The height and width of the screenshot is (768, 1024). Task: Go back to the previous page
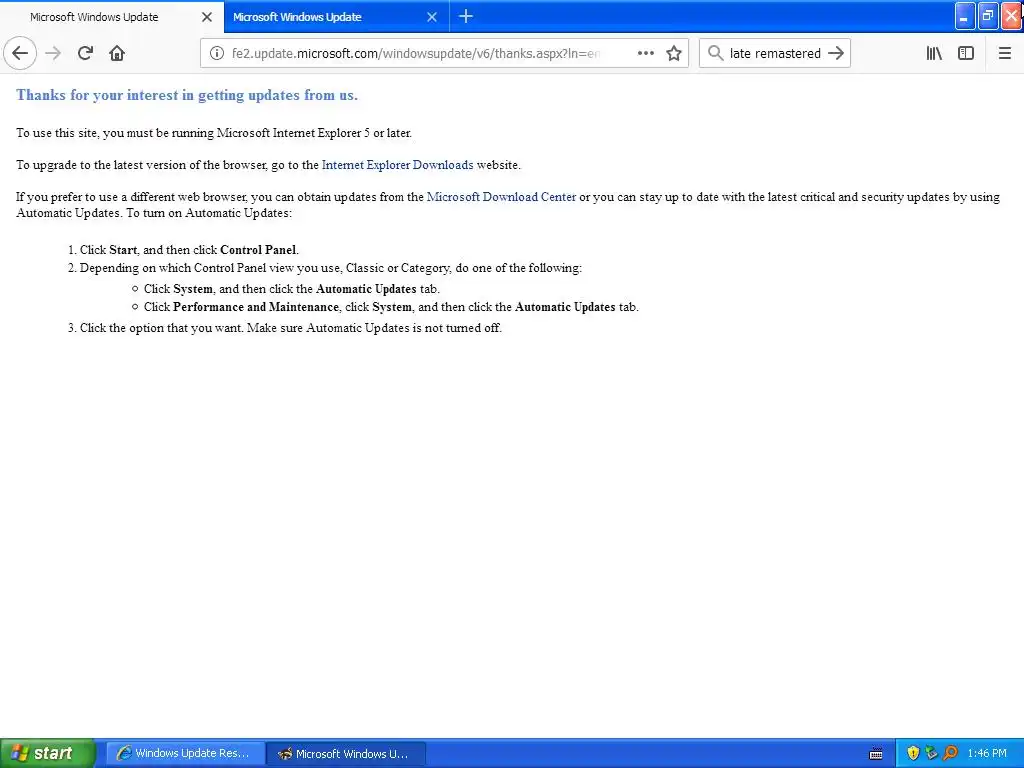point(20,54)
